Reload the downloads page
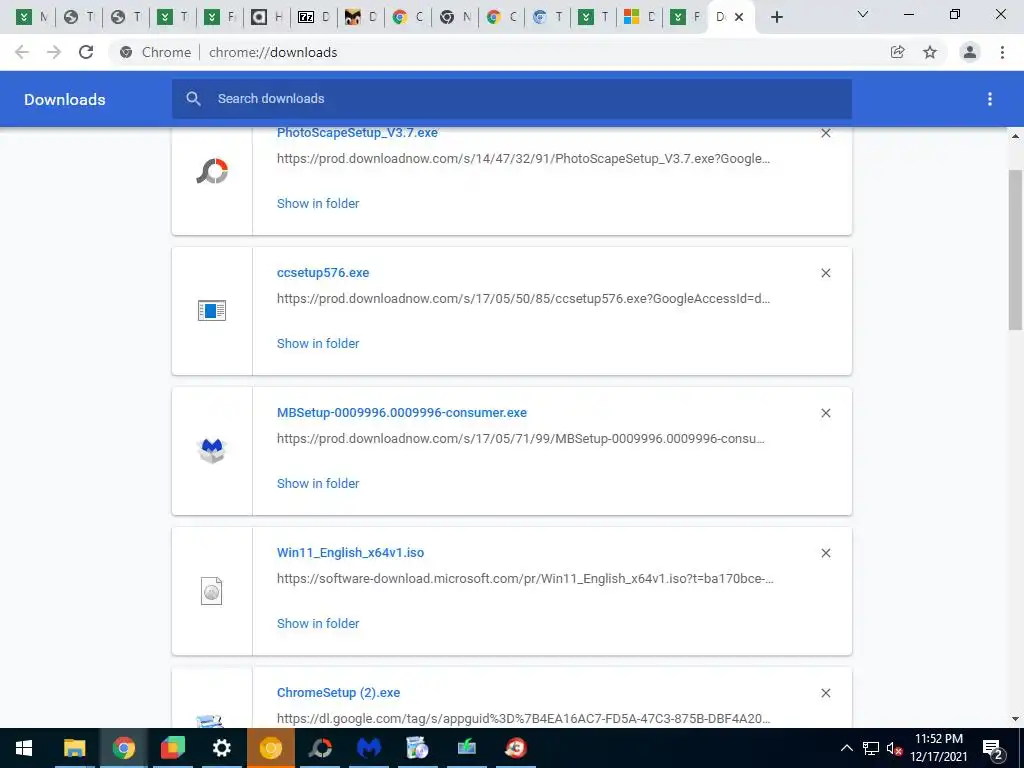Screen dimensions: 1024x768 click(x=86, y=52)
